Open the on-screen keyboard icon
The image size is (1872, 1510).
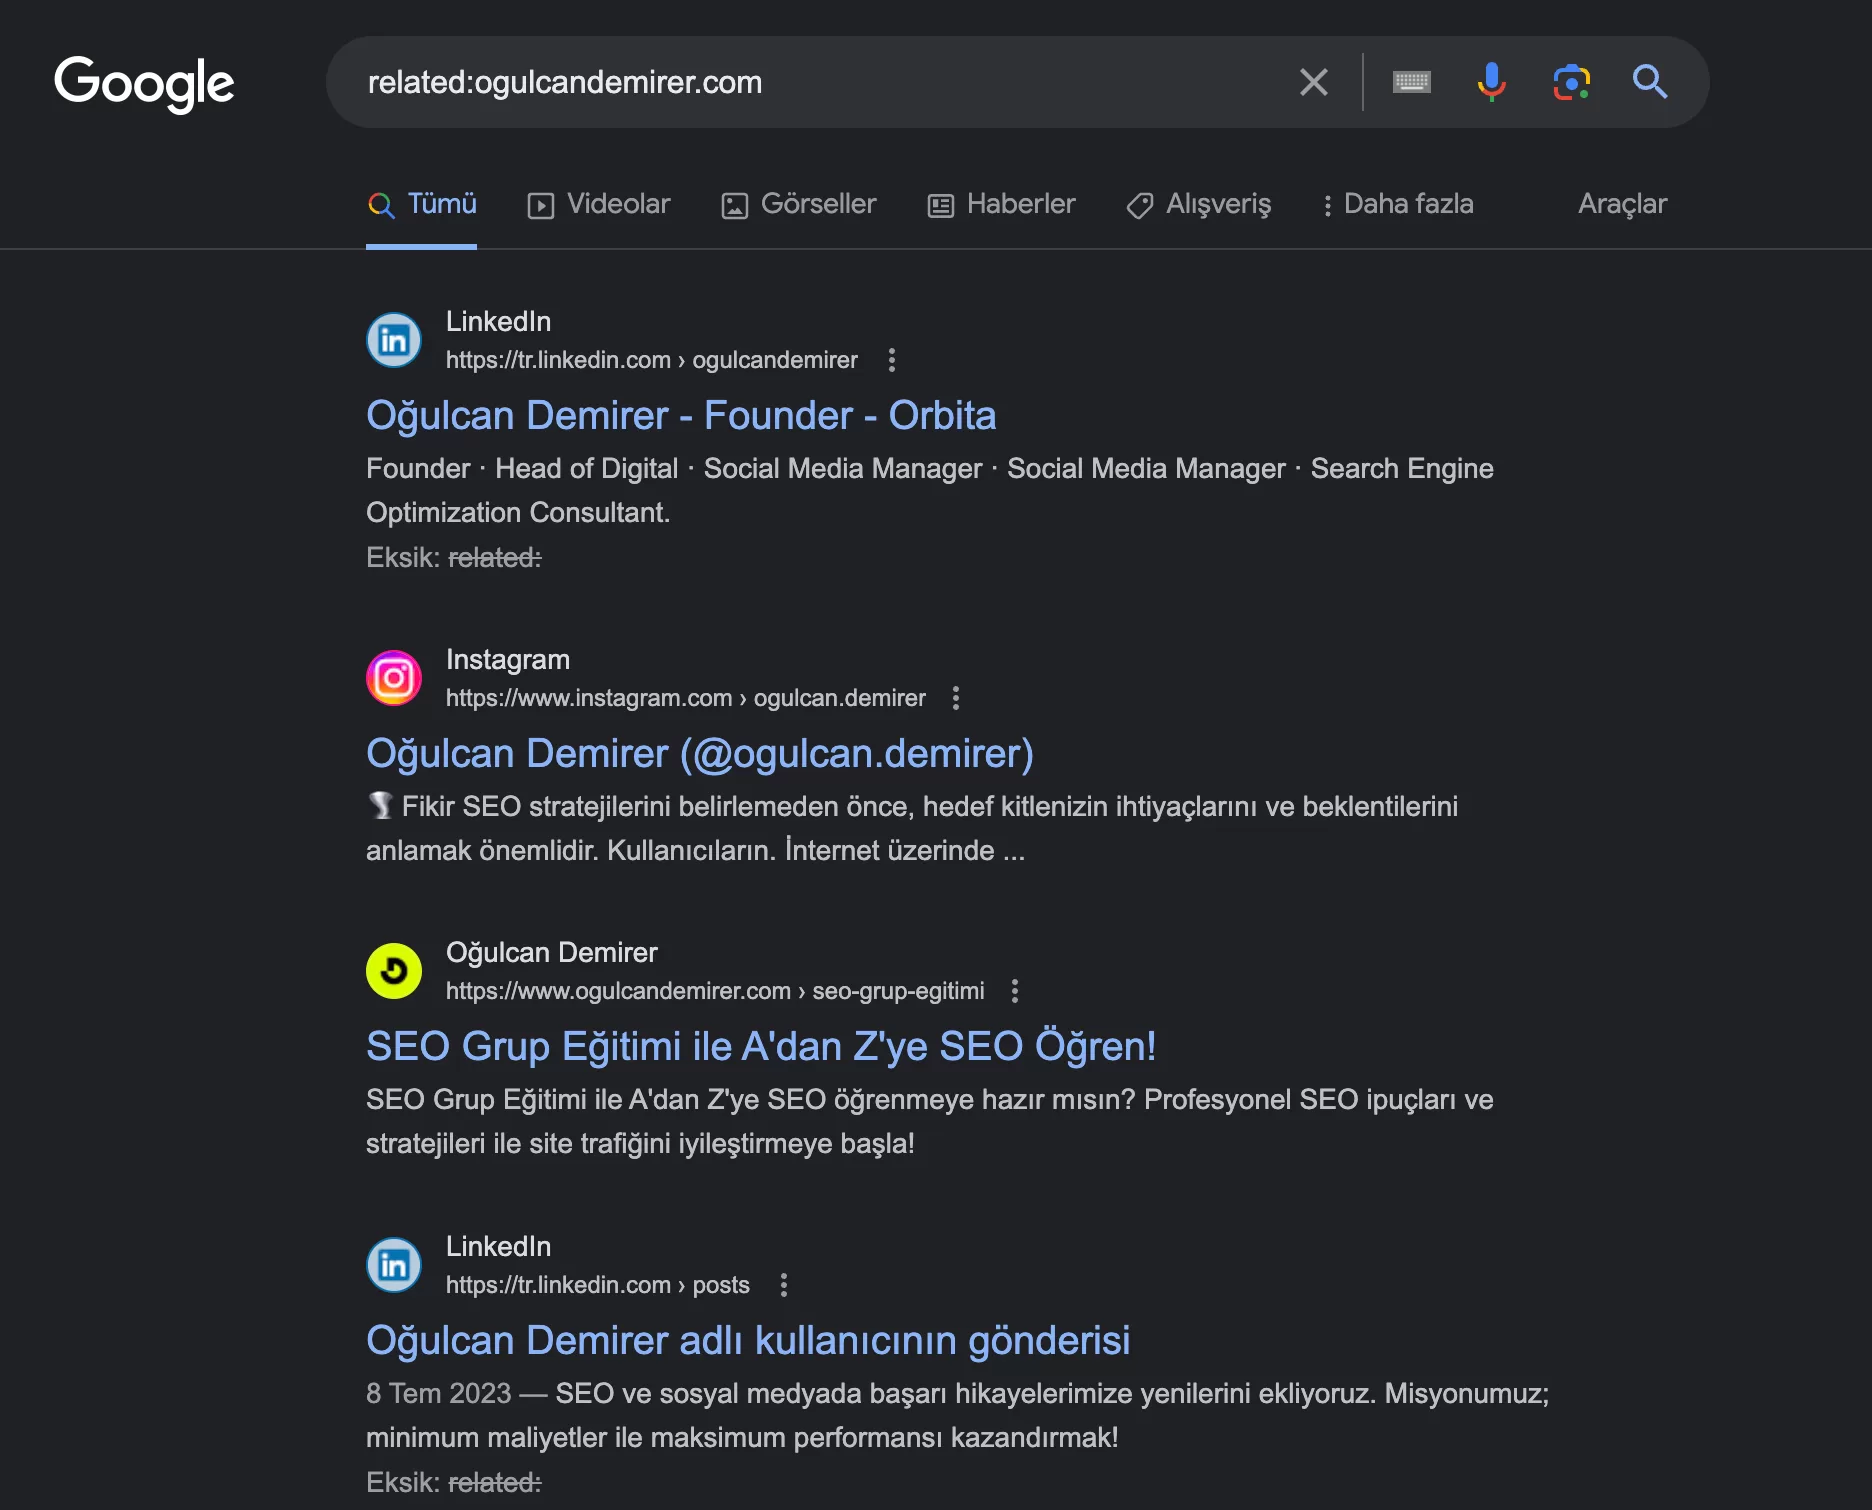click(x=1411, y=82)
